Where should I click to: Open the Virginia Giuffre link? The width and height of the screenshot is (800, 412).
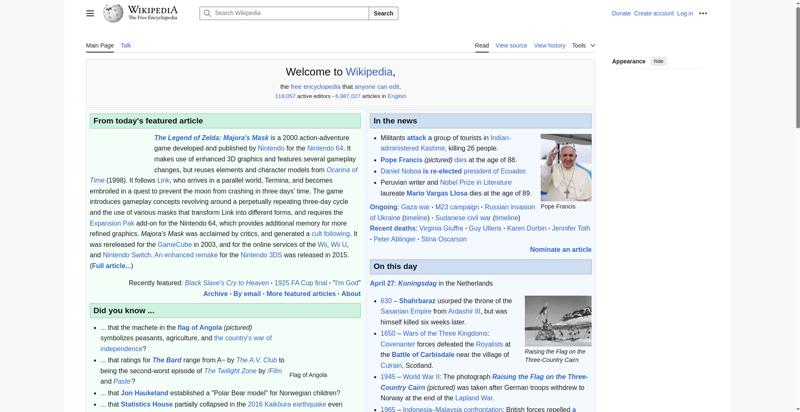coord(441,228)
